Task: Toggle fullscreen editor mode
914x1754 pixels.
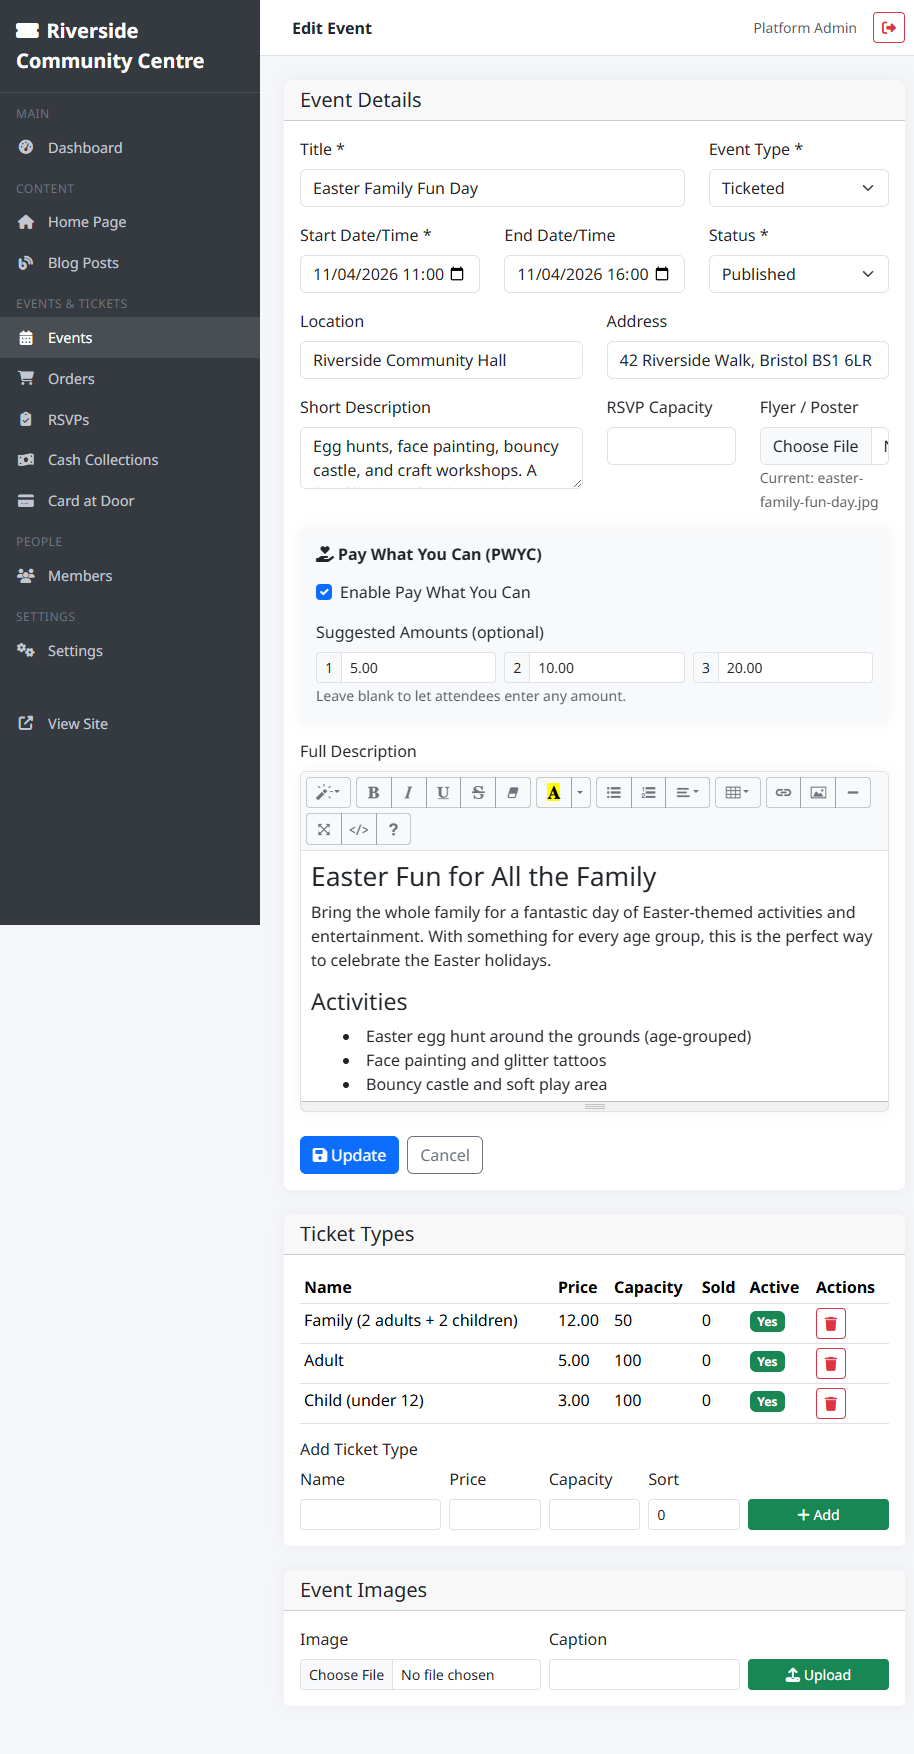Action: pos(324,829)
